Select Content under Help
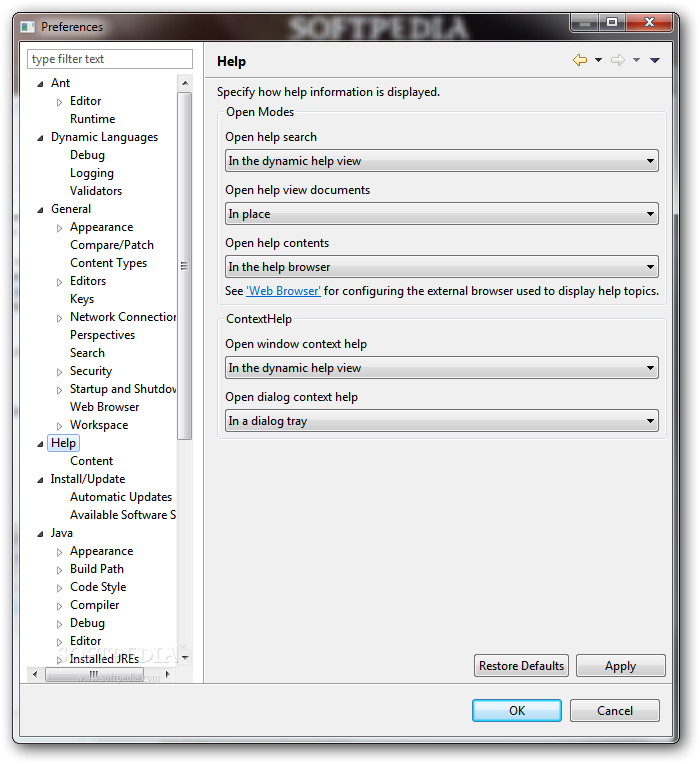Screen dimensions: 700x764 (x=92, y=461)
